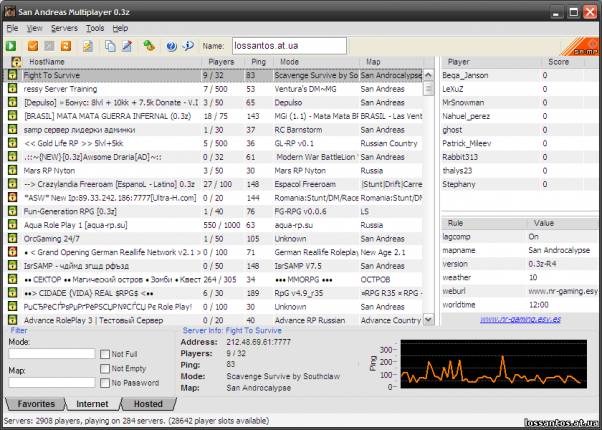Sort server list by Ping column
Image resolution: width=602 pixels, height=430 pixels.
(258, 62)
